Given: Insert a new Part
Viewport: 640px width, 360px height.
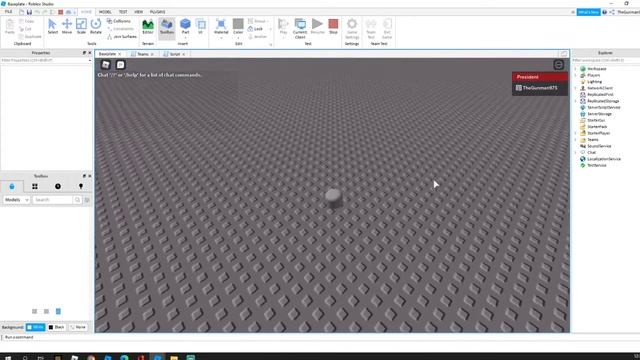Looking at the screenshot, I should 185,26.
